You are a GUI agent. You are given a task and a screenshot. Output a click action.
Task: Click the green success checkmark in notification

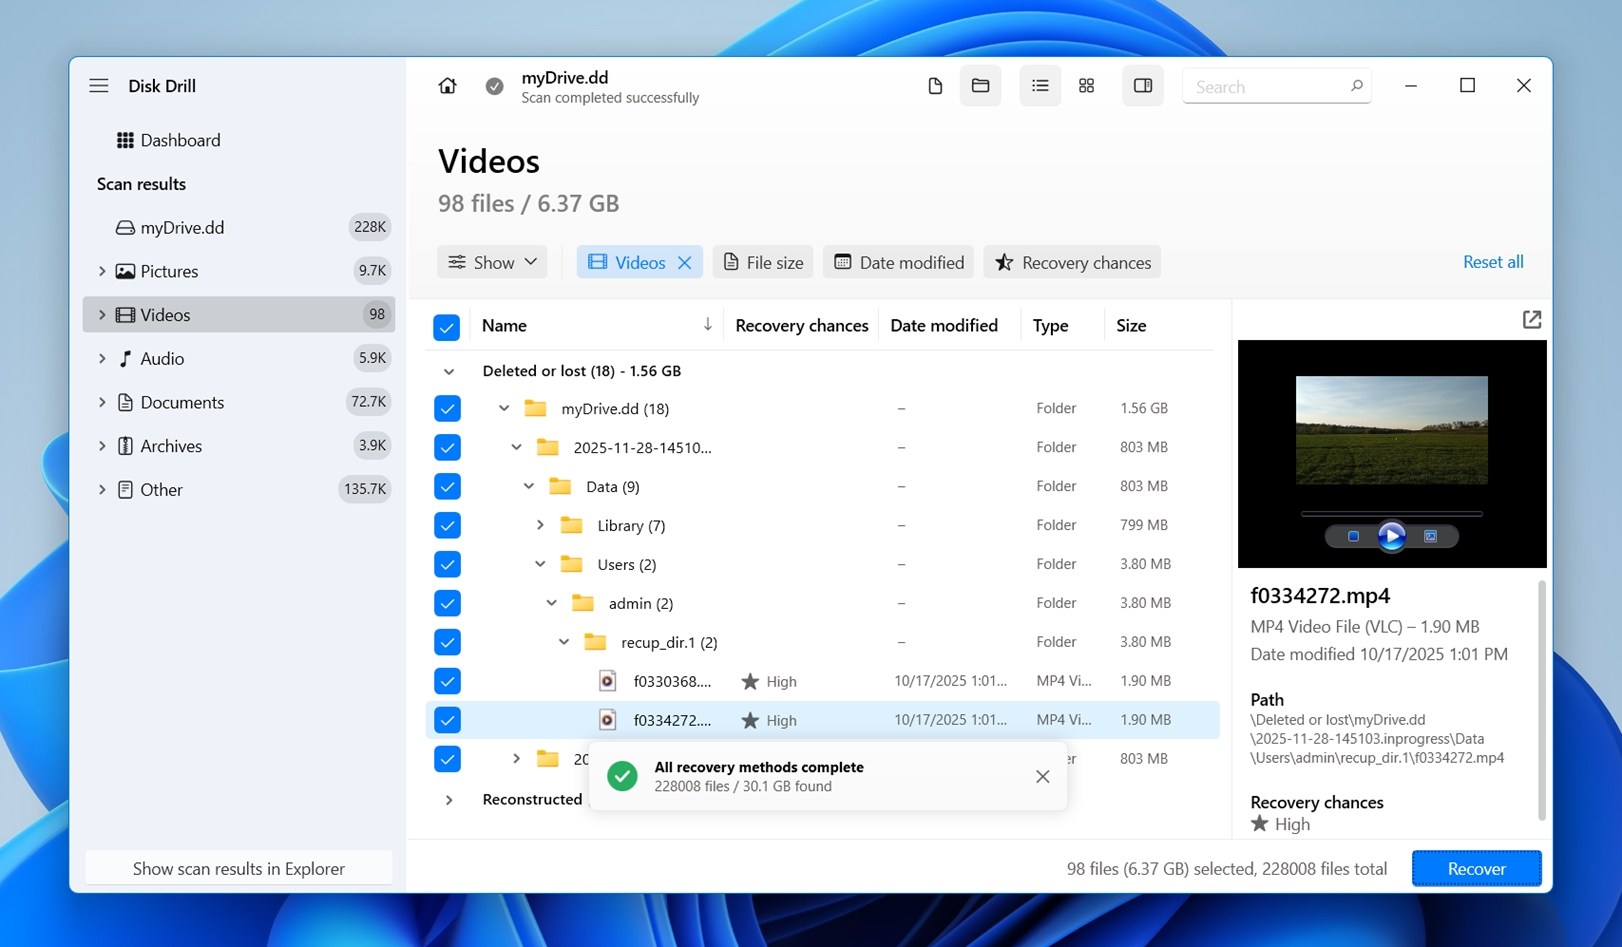point(622,777)
